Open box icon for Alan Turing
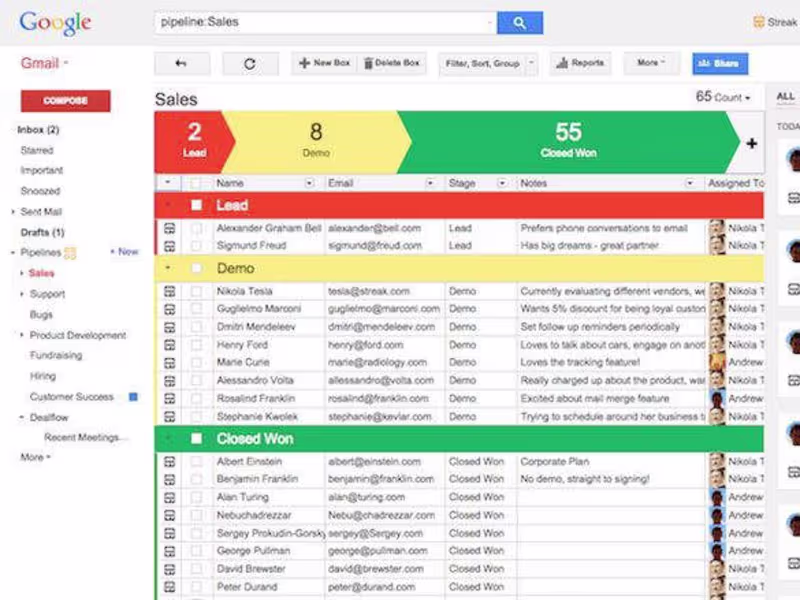 click(x=169, y=497)
